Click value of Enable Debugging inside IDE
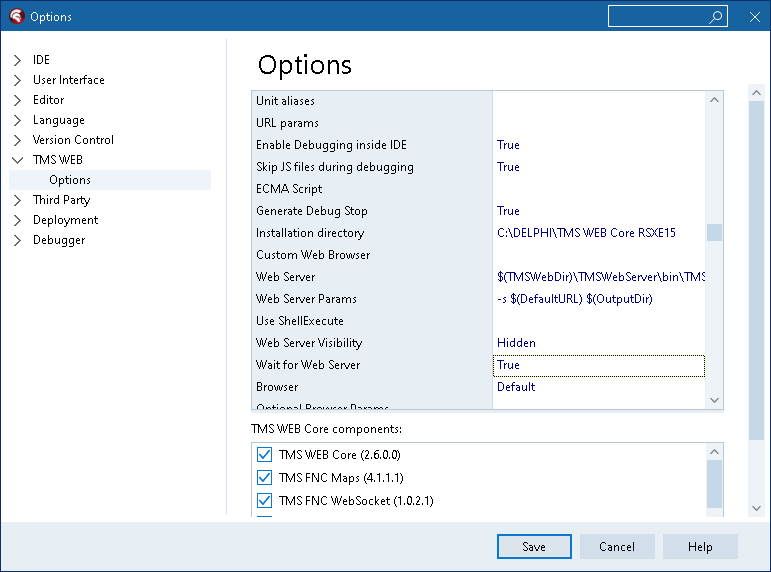The height and width of the screenshot is (572, 771). 508,145
